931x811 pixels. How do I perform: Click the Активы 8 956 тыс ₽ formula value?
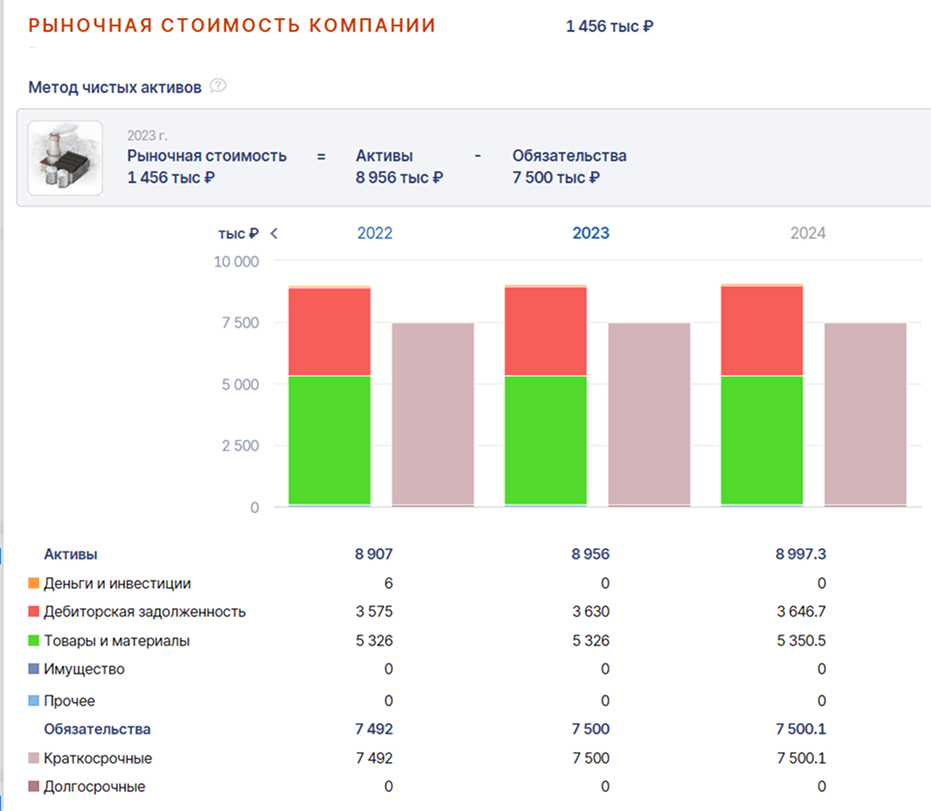pyautogui.click(x=400, y=178)
